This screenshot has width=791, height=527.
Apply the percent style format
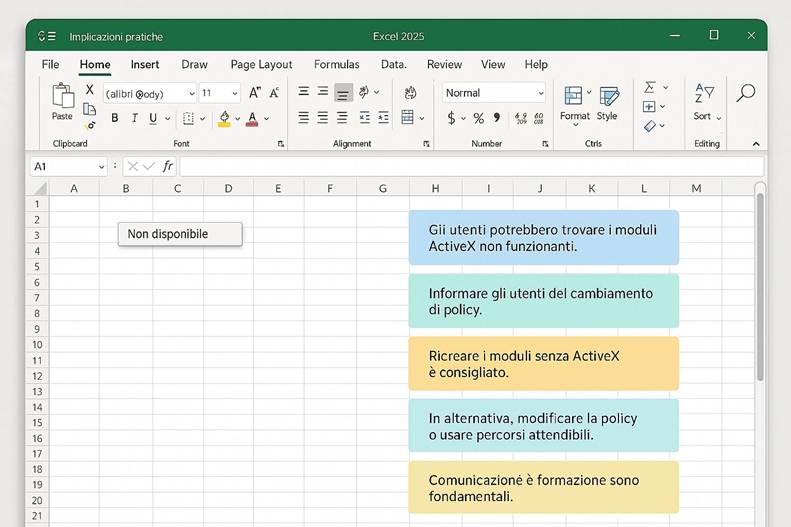point(478,118)
